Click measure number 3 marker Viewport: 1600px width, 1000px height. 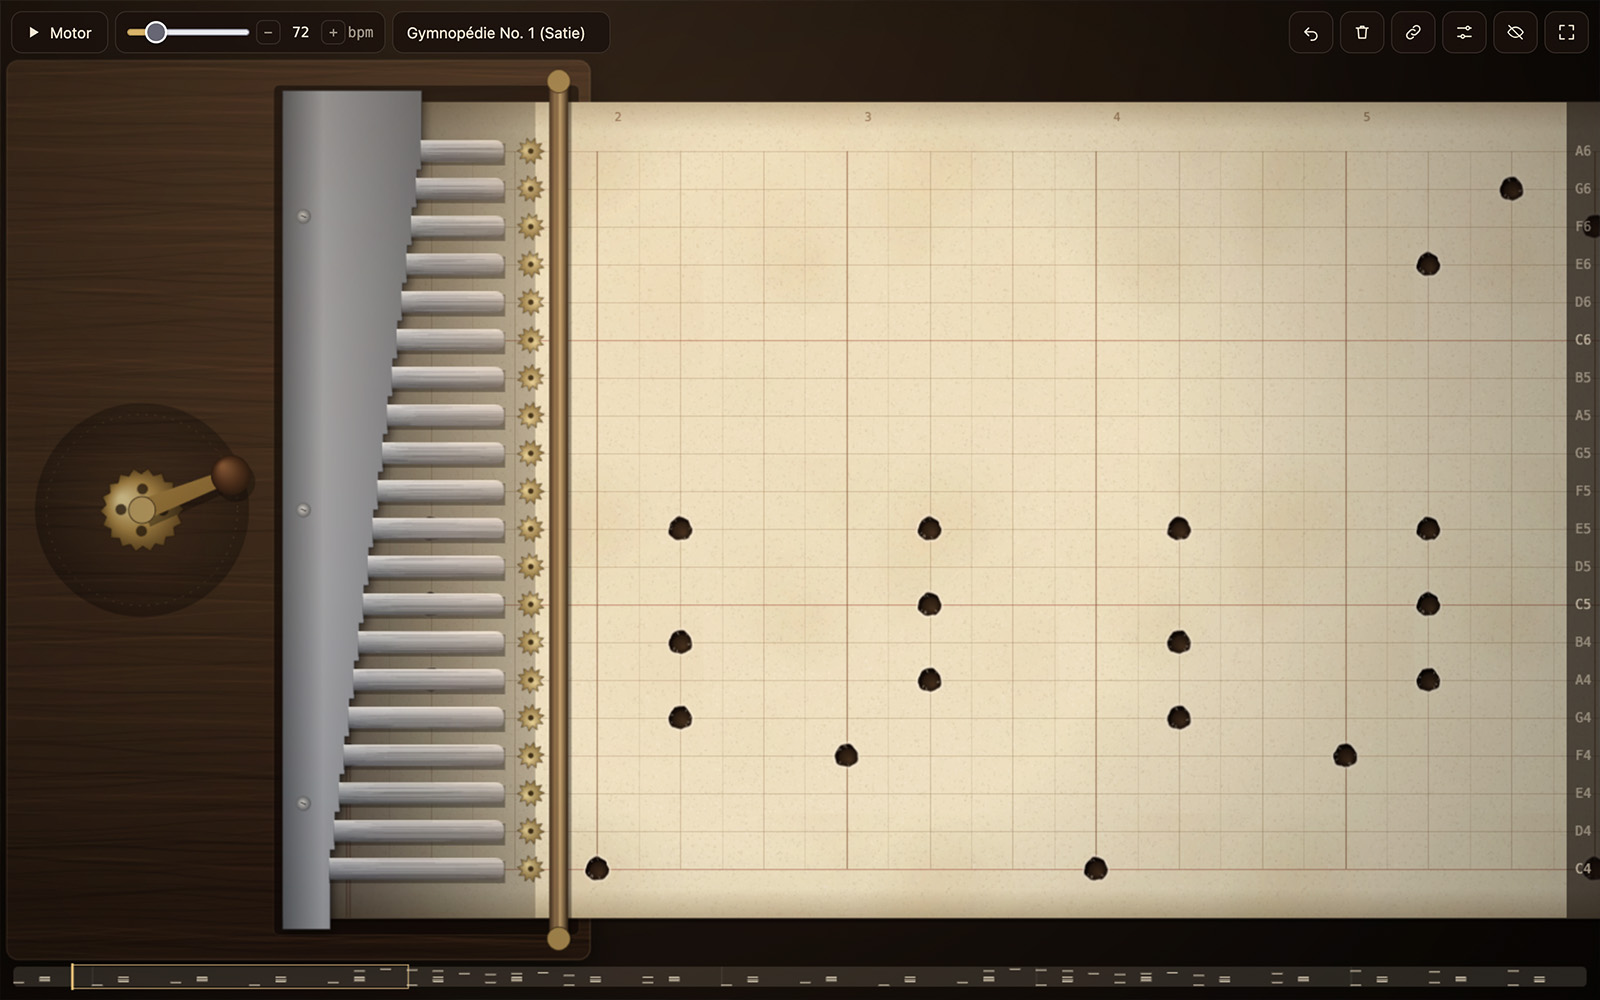click(x=868, y=117)
